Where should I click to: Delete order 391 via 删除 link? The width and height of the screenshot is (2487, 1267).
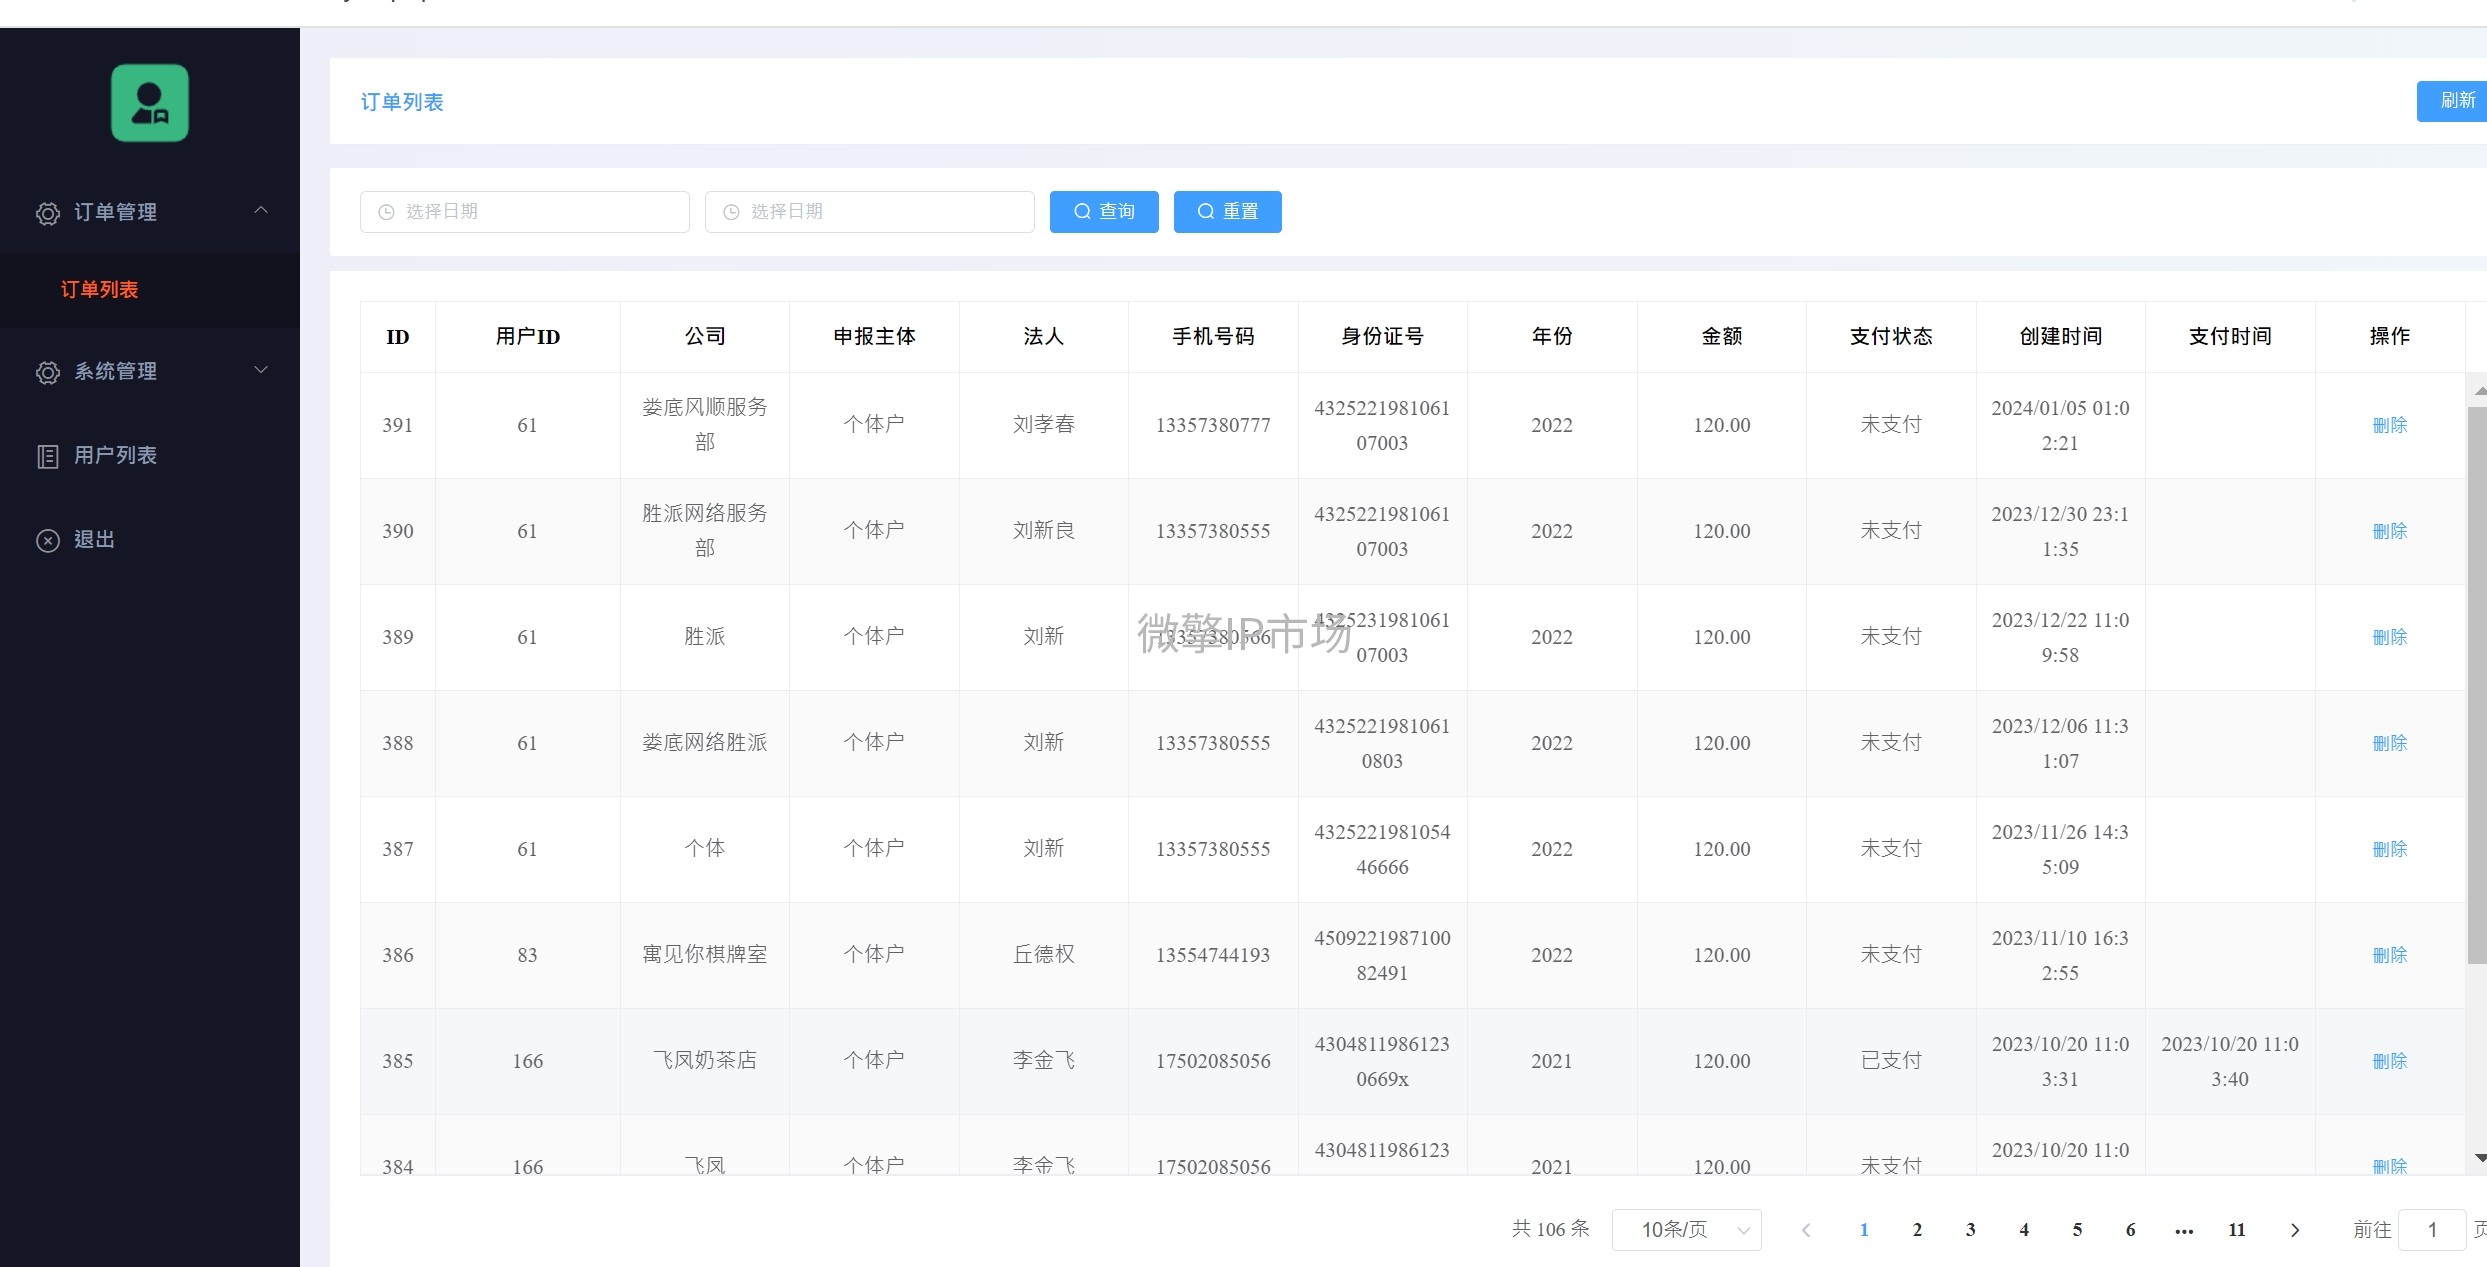(2390, 425)
